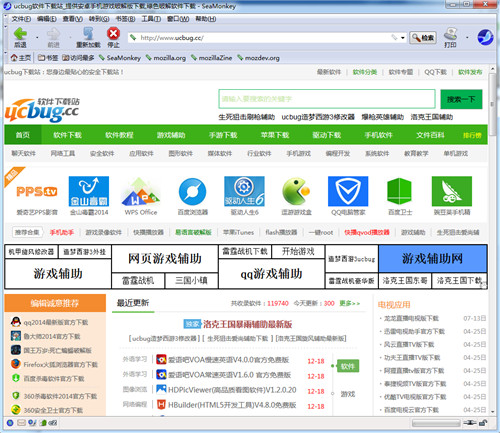
Task: Open the 帮助(H) menu
Action: click(x=206, y=19)
